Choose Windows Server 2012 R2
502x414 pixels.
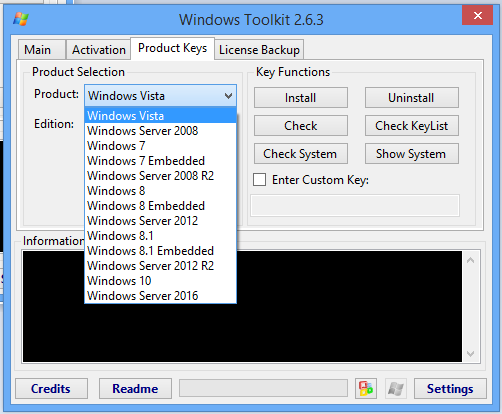(161, 266)
